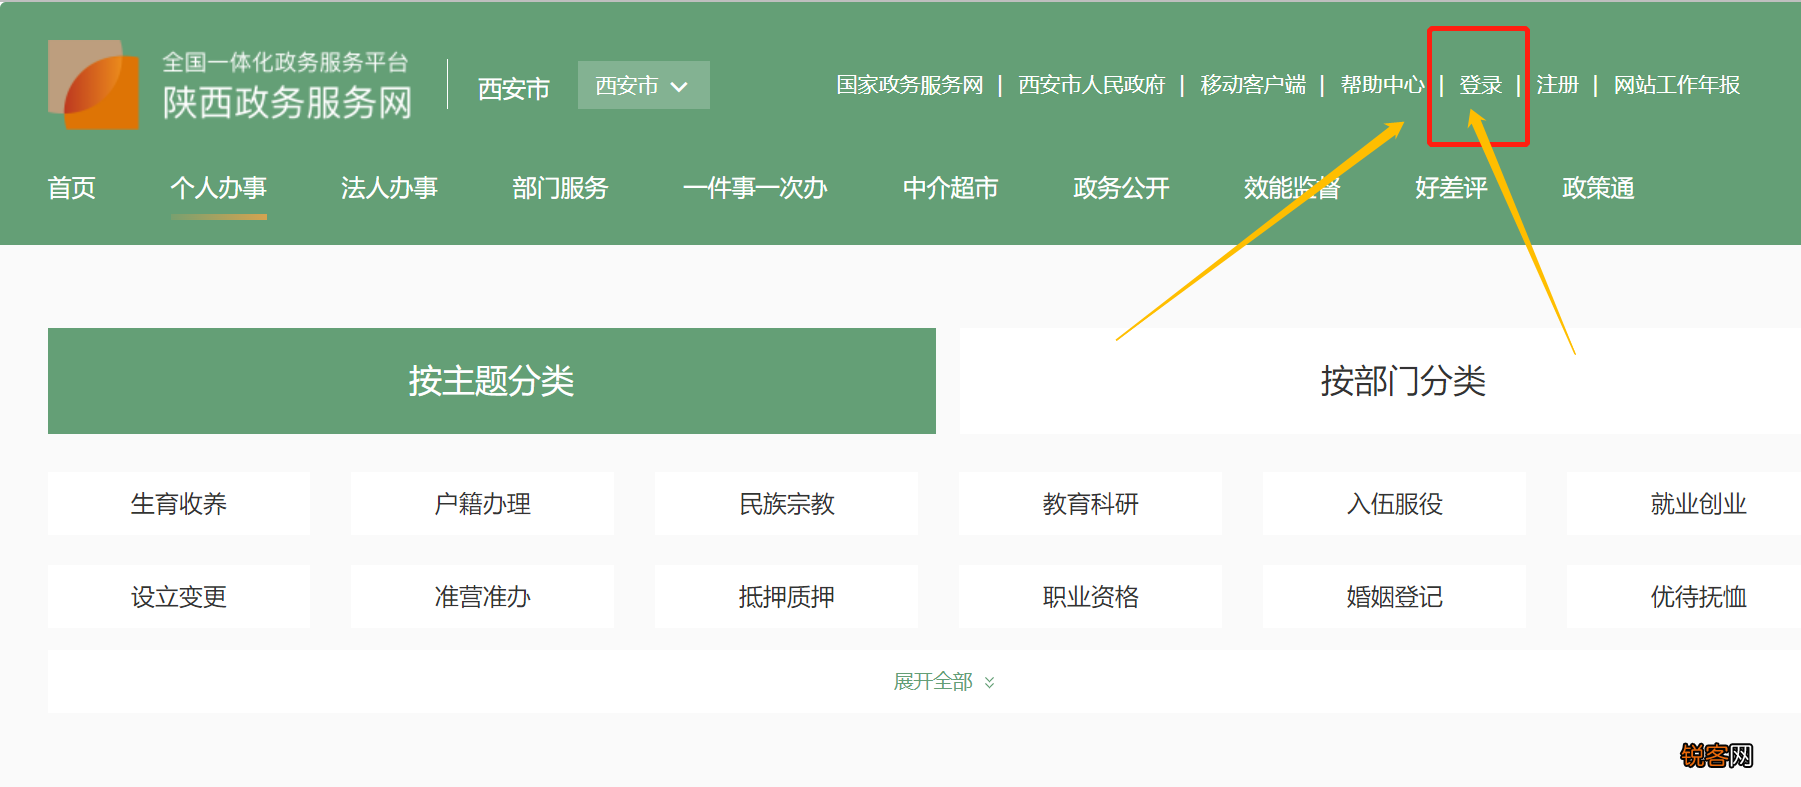
Task: Choose 教育科研 category
Action: pos(1091,504)
